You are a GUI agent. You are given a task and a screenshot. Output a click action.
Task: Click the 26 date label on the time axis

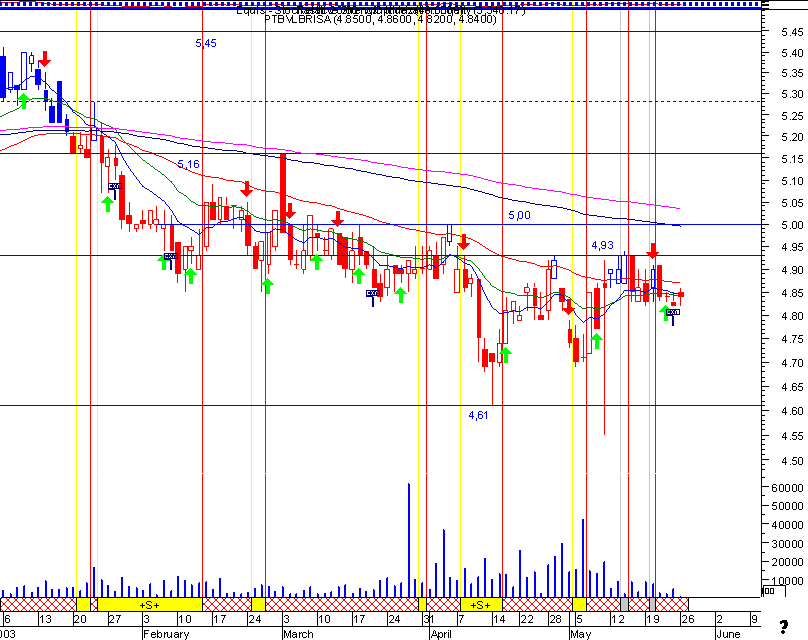click(688, 619)
